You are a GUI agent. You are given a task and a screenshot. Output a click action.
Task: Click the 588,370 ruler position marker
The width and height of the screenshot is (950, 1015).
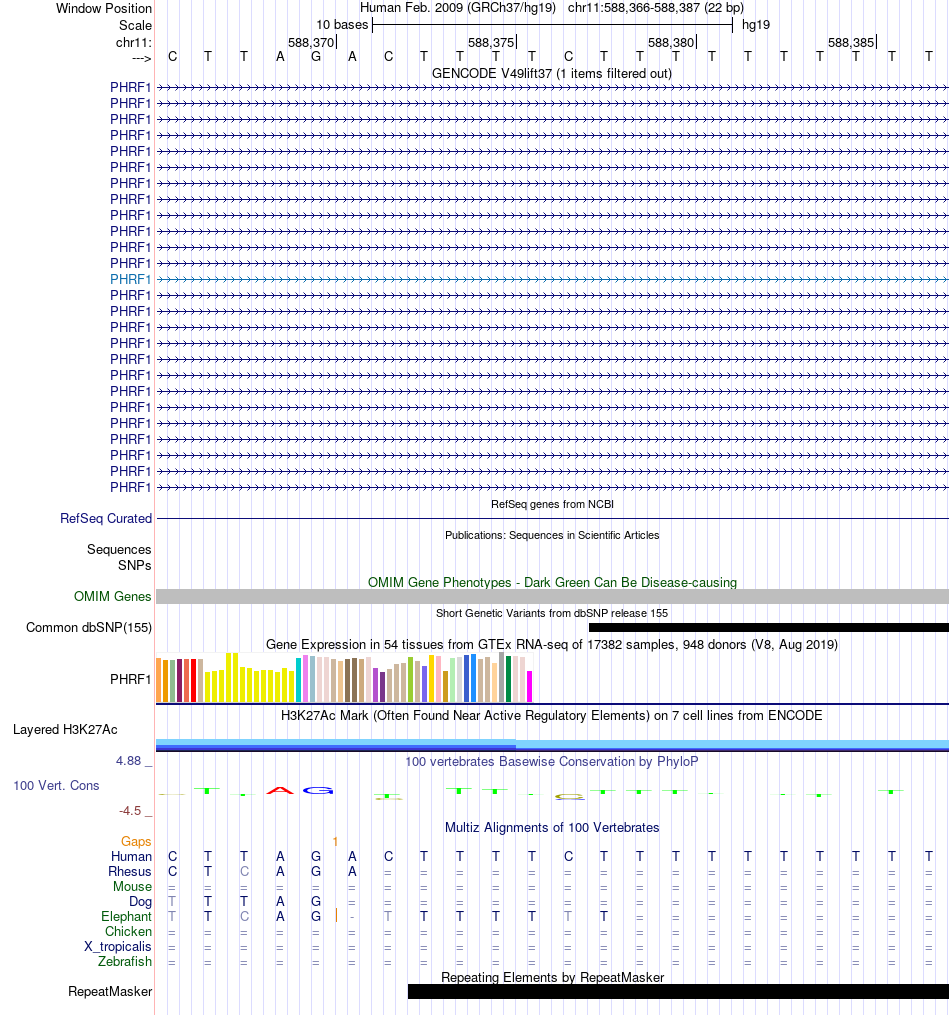(311, 42)
